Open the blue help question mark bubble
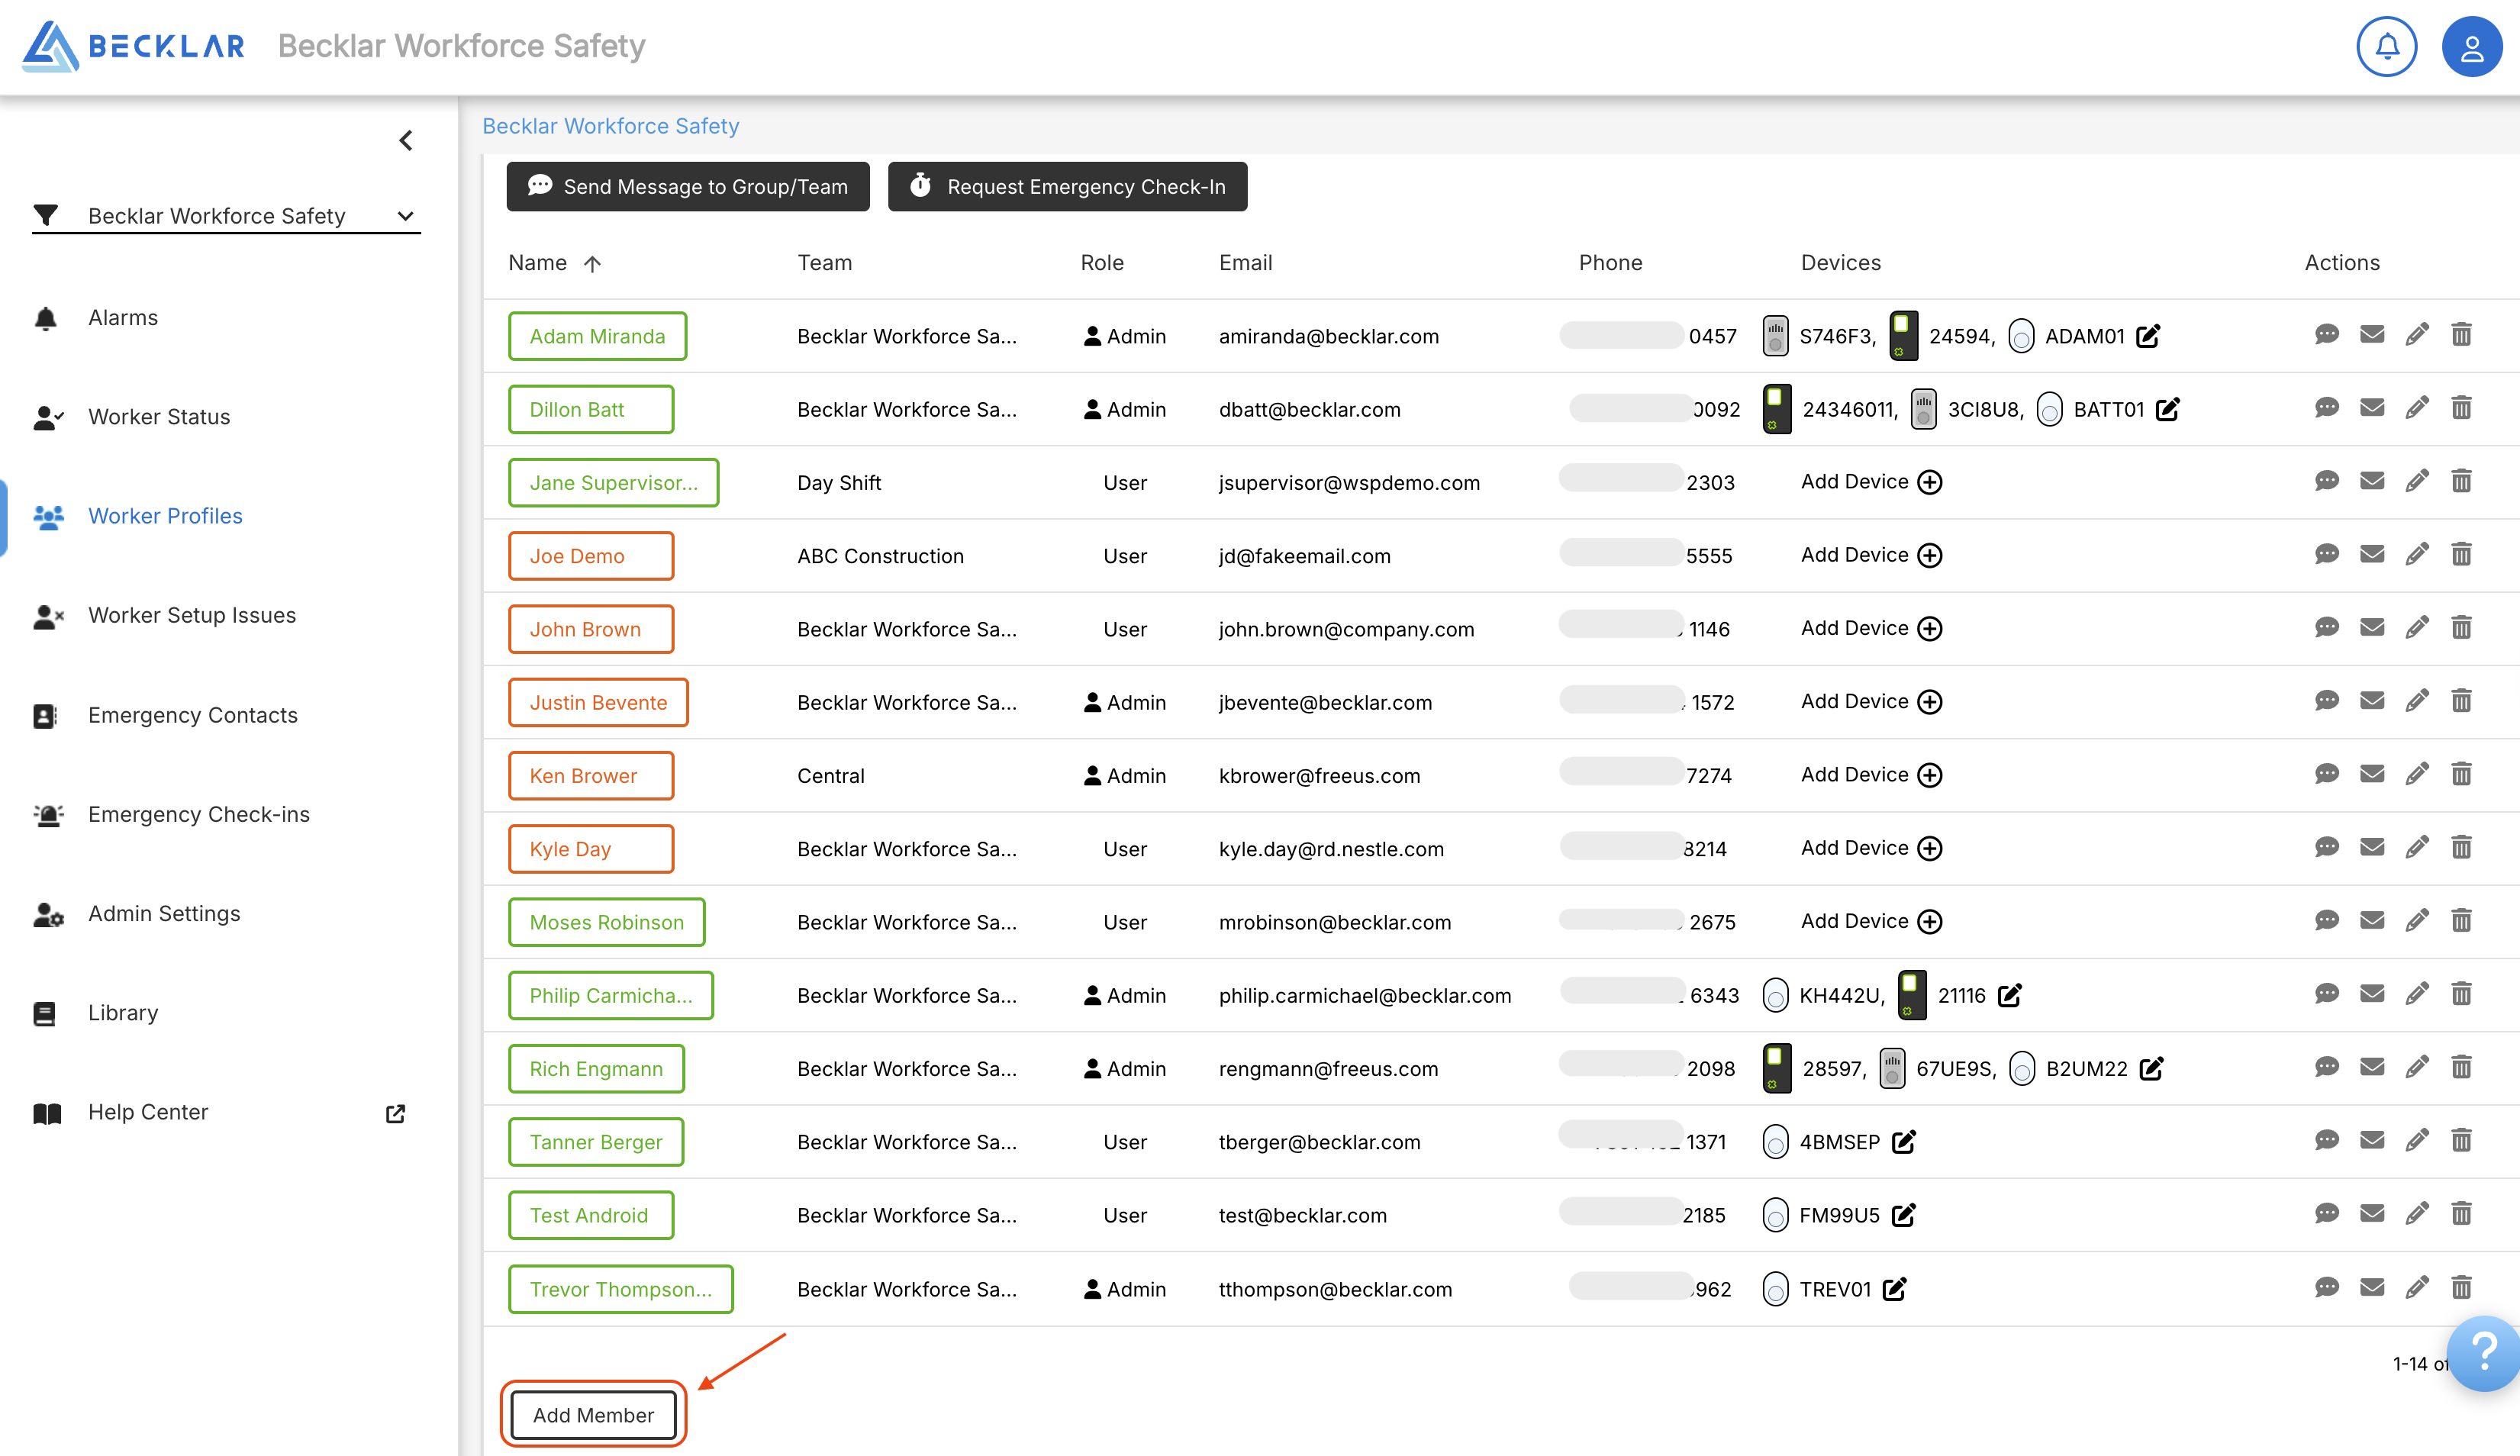This screenshot has width=2520, height=1456. [x=2484, y=1354]
